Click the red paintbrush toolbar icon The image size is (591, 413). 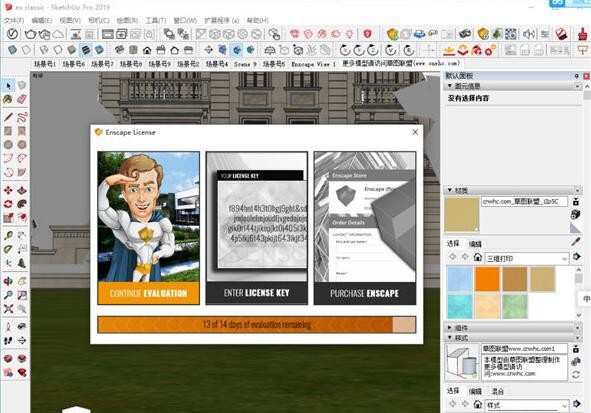pyautogui.click(x=583, y=34)
